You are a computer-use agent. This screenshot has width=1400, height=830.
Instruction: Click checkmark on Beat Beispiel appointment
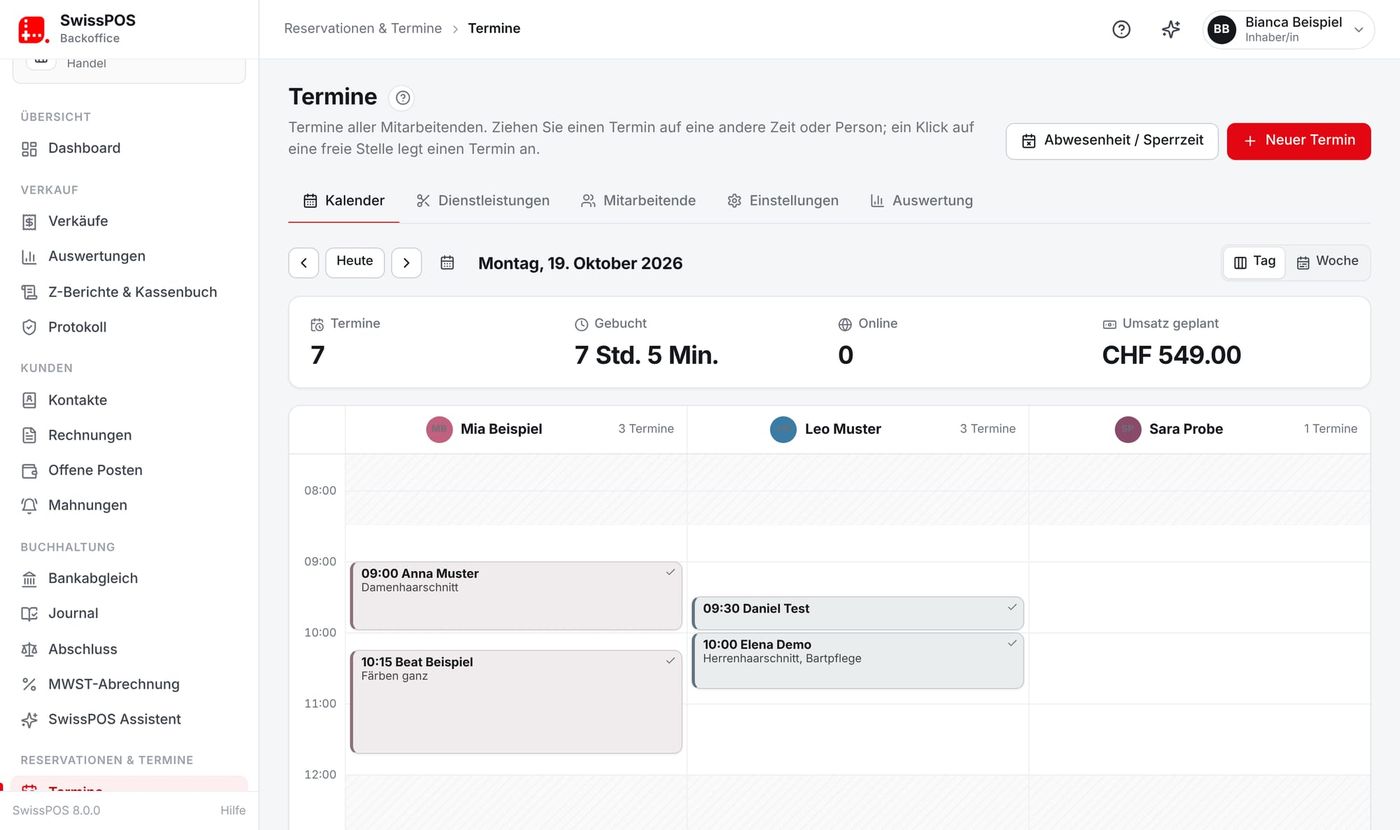[671, 660]
